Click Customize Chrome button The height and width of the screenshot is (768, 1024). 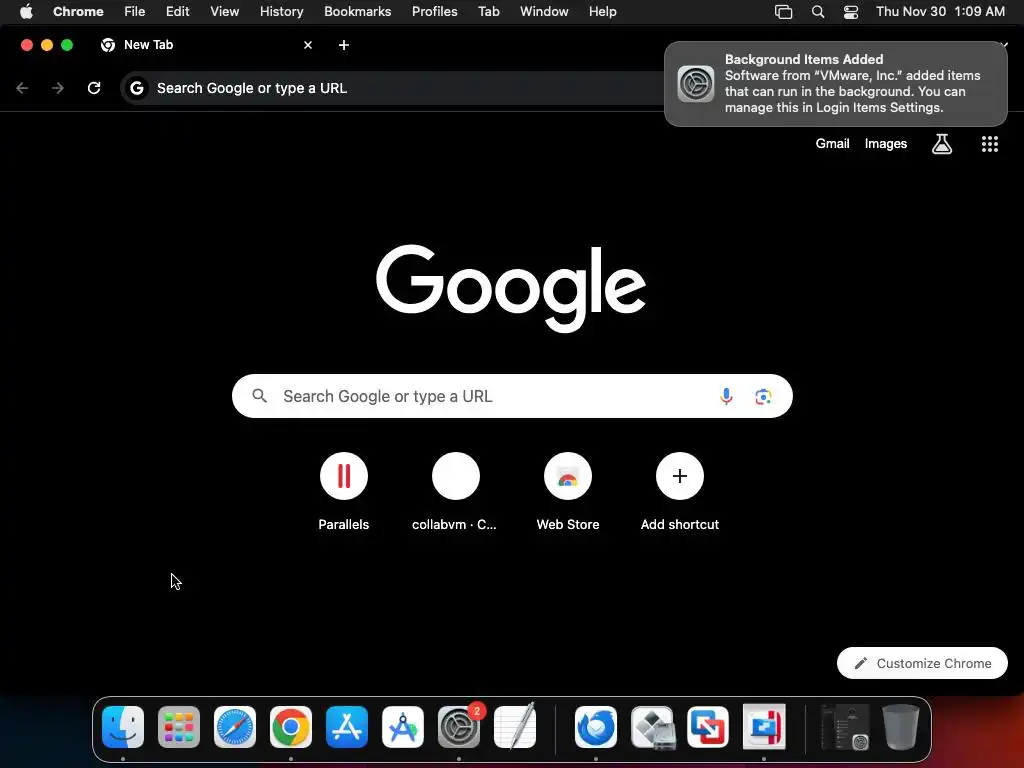(922, 664)
